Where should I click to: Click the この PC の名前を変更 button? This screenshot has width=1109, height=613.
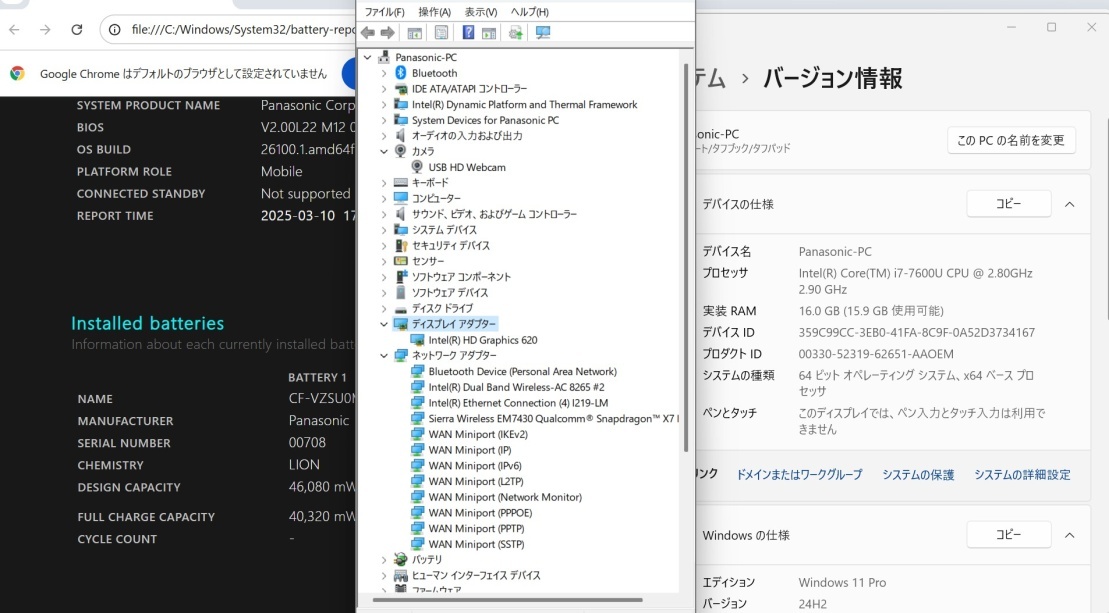click(x=1011, y=141)
